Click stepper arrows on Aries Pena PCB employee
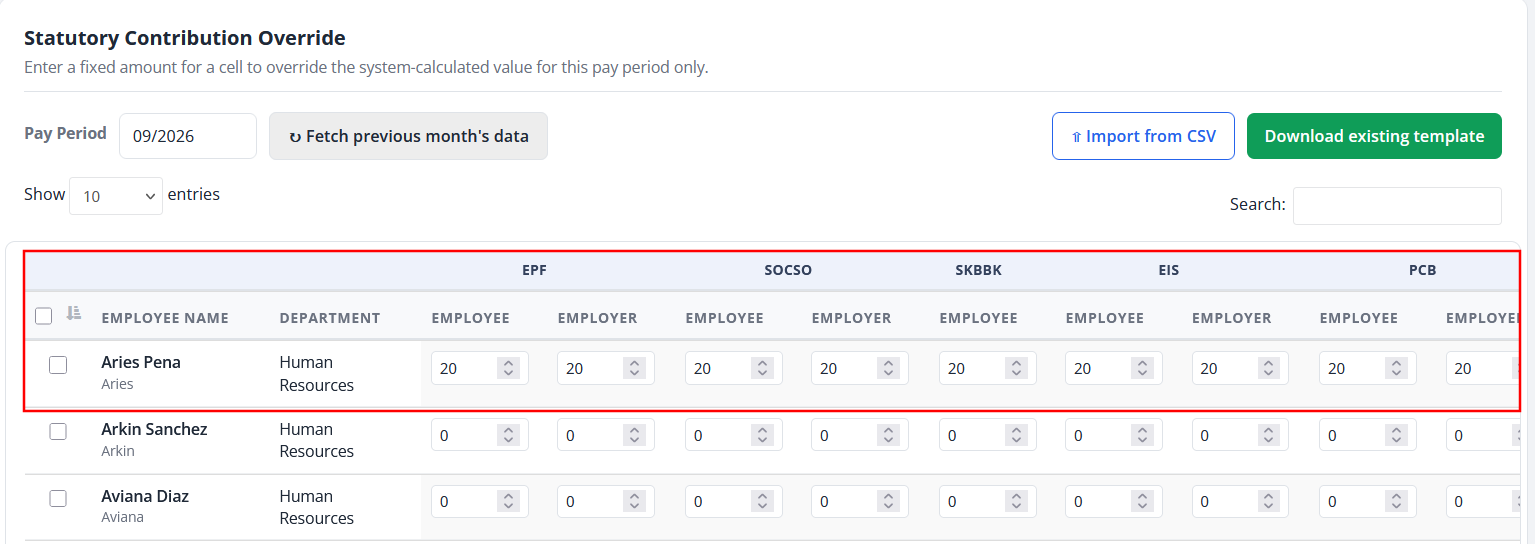Screen dimensions: 1535x544 pos(1396,368)
